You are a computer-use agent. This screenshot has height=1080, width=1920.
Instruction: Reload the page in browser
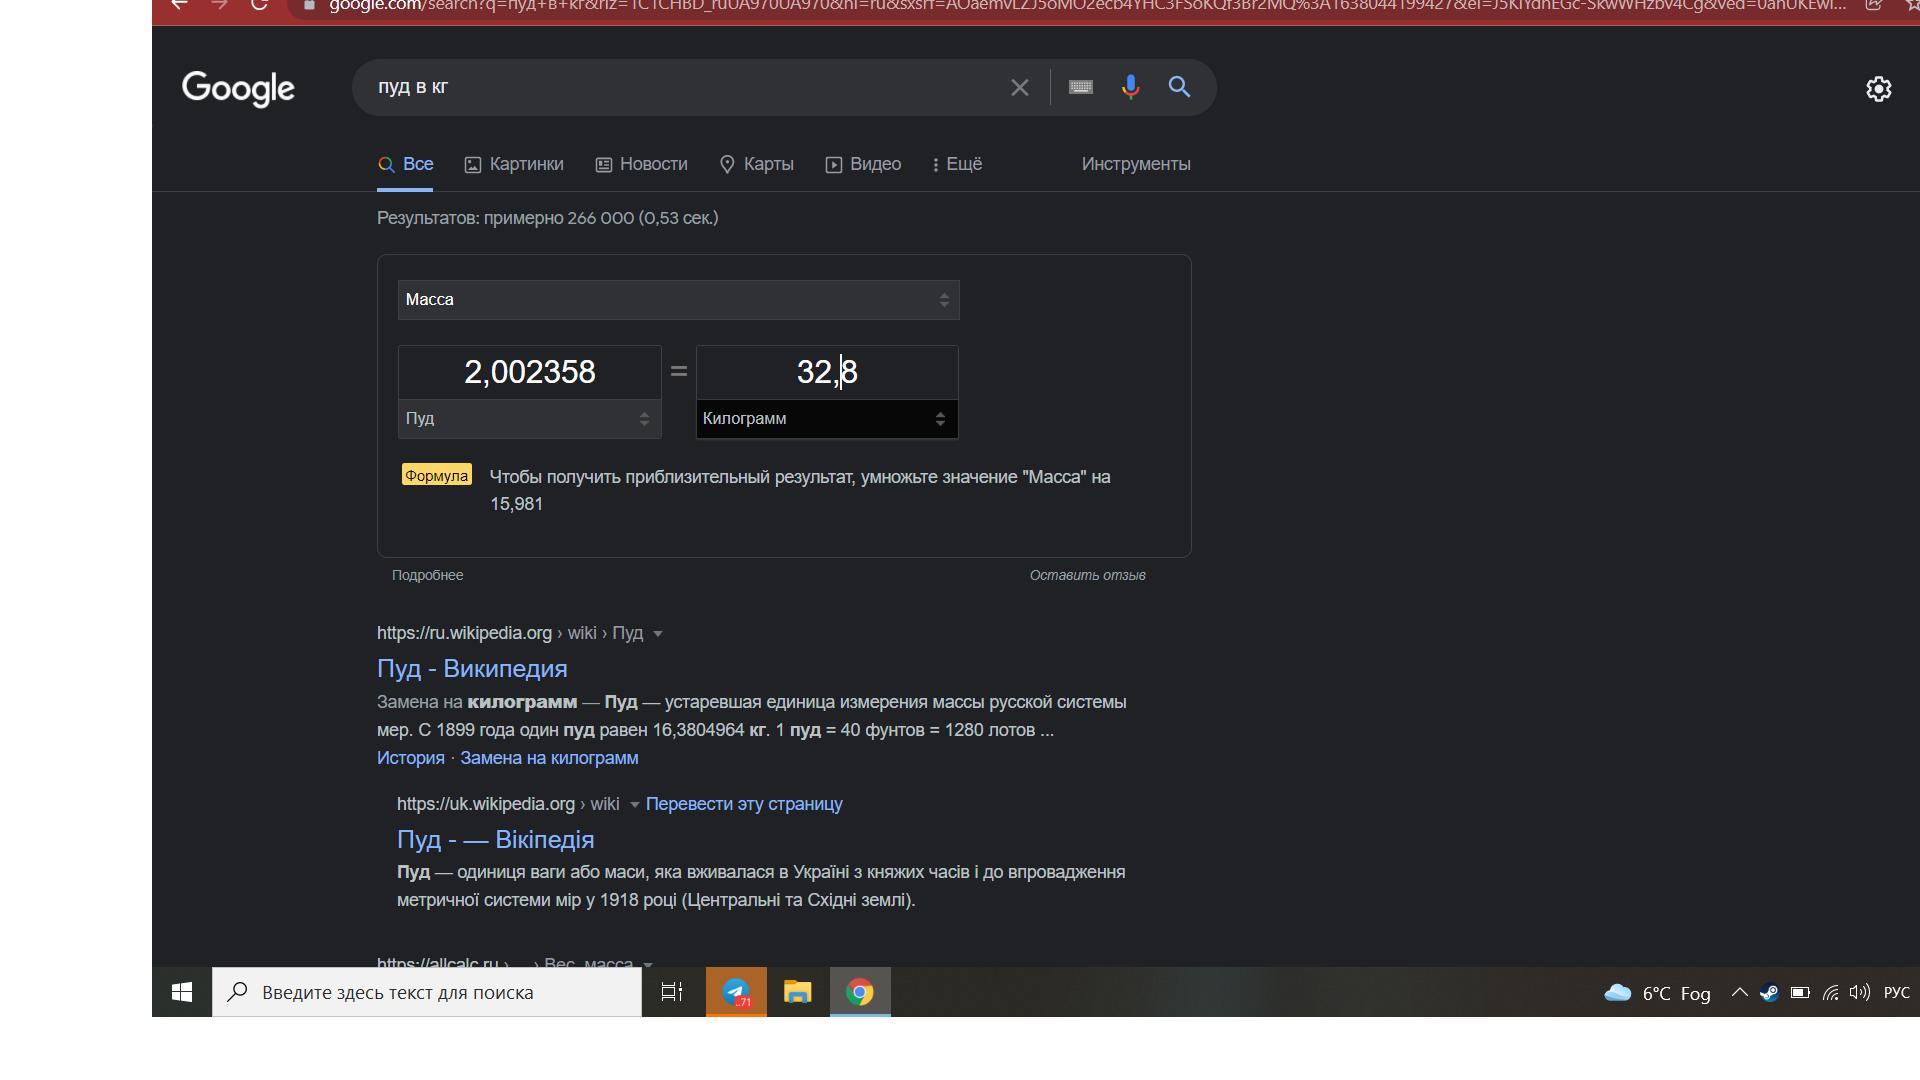259,5
